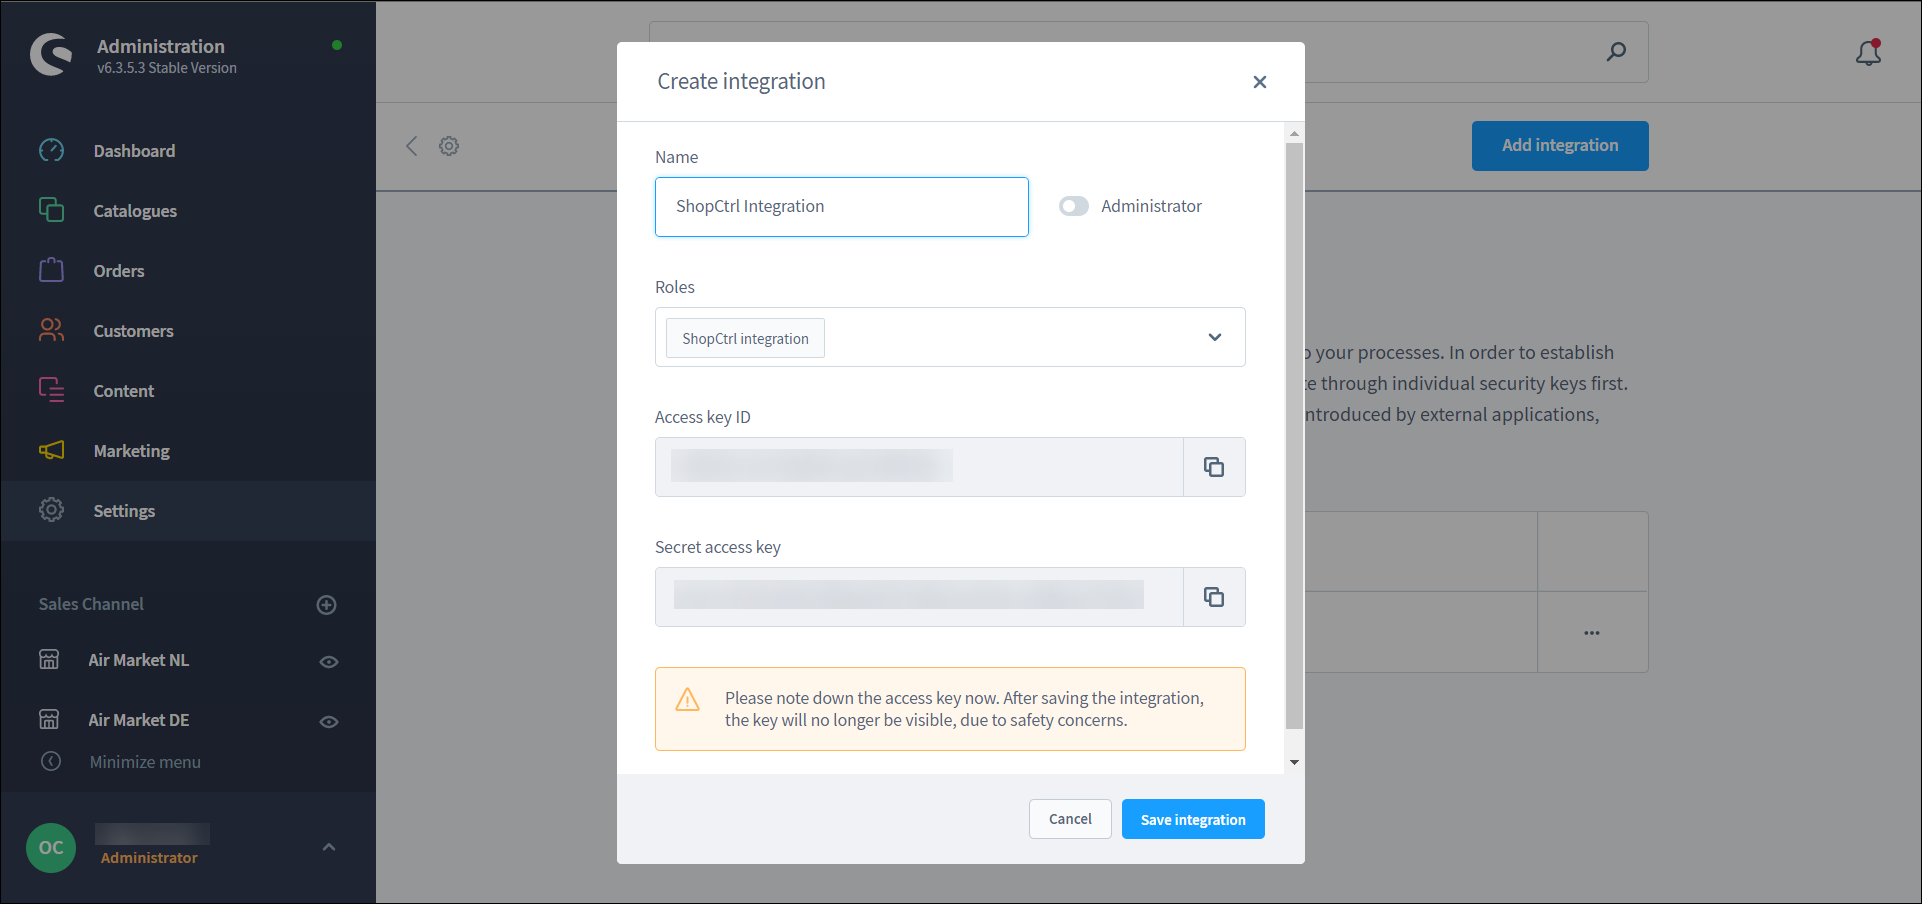Click the gear icon next to back arrow
The width and height of the screenshot is (1922, 904).
449,146
